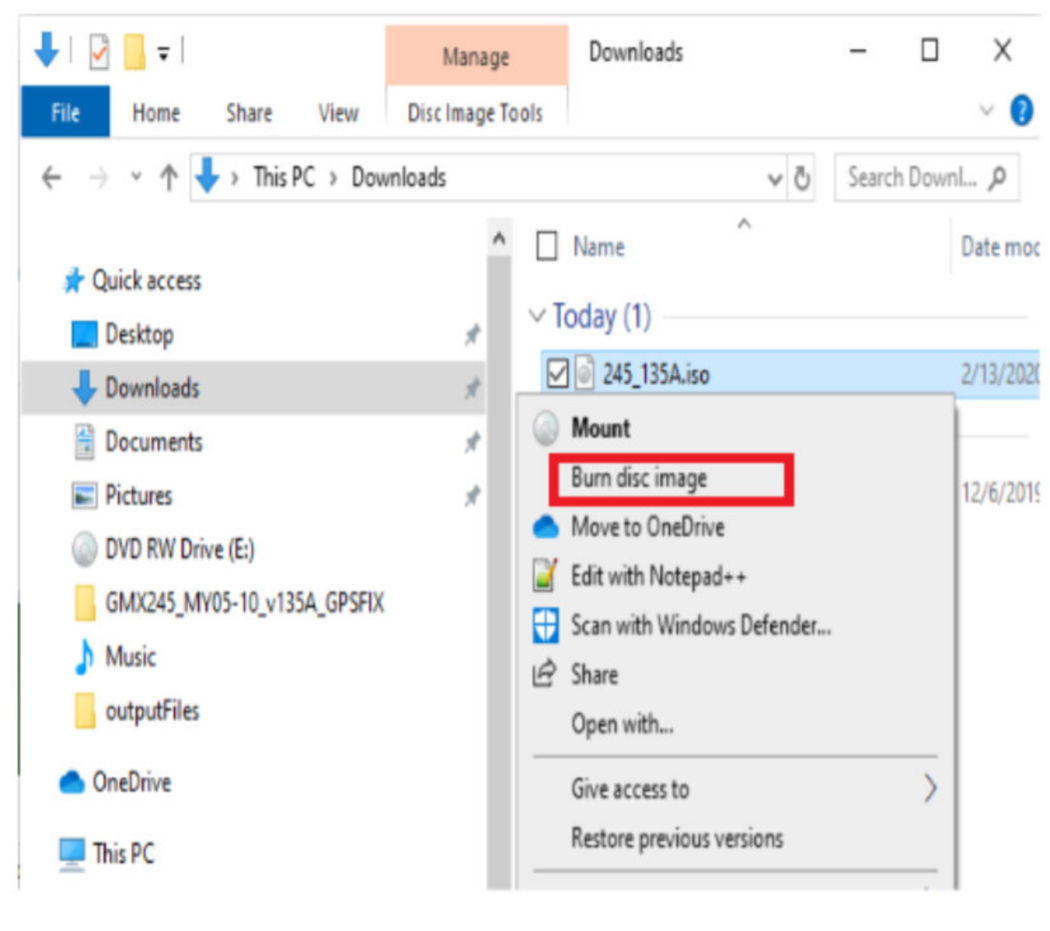Click the Properties icon in quick access toolbar

98,51
